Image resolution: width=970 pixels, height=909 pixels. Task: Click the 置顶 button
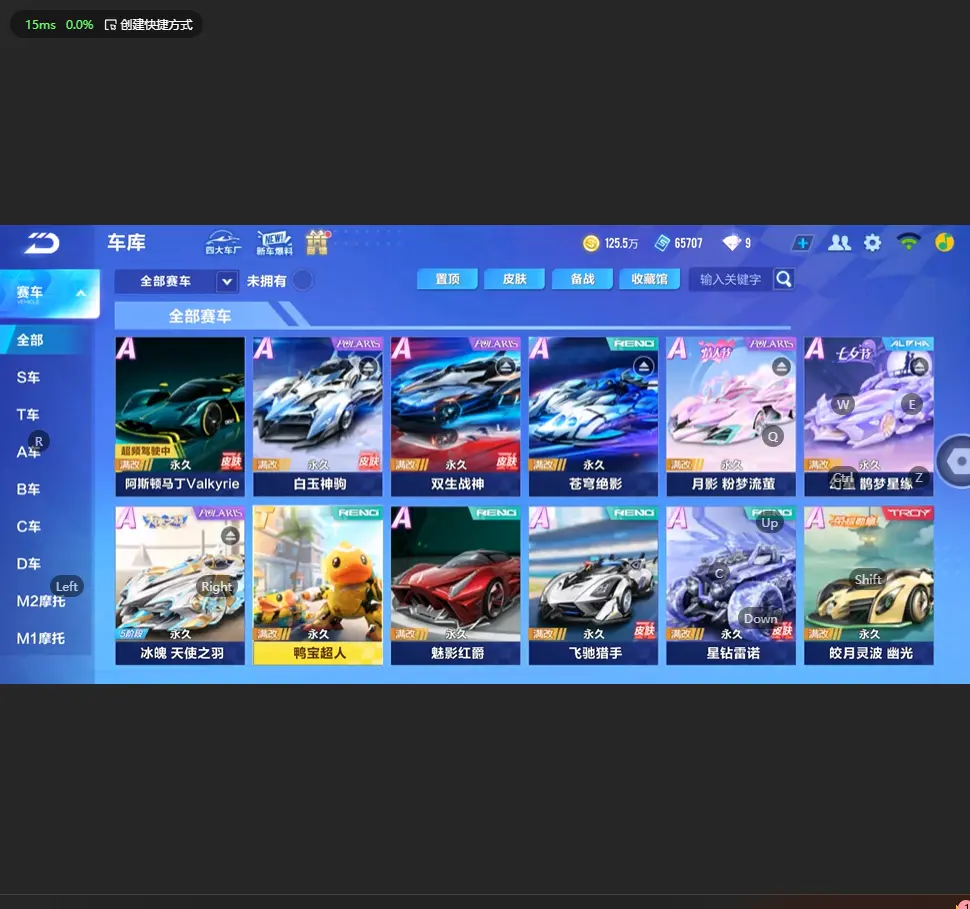447,279
